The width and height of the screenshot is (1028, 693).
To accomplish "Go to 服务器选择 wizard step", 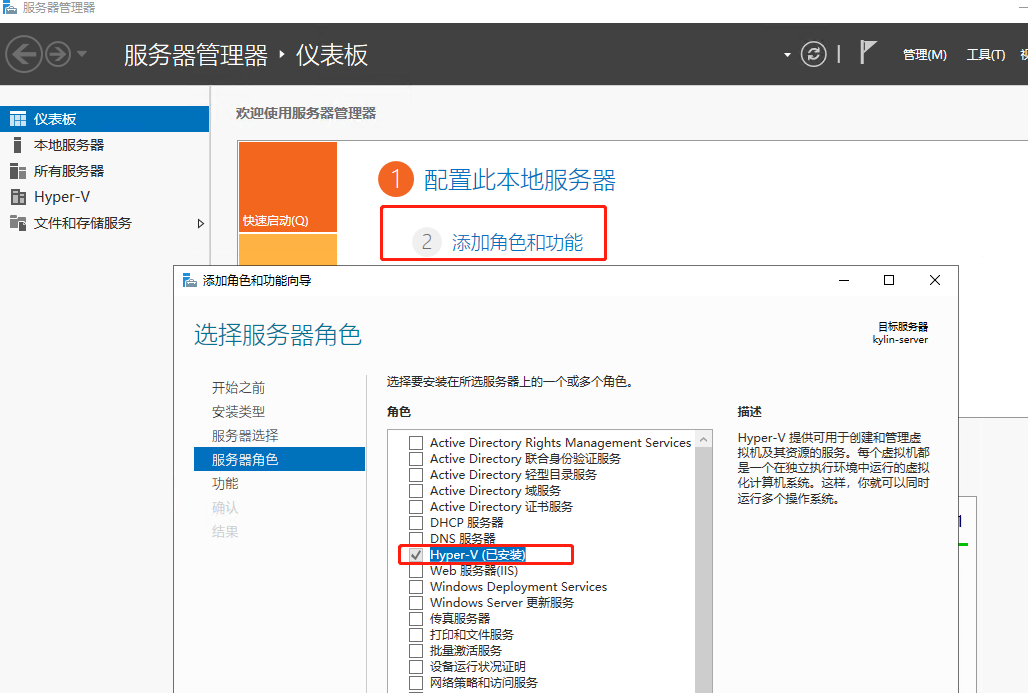I will pyautogui.click(x=245, y=436).
